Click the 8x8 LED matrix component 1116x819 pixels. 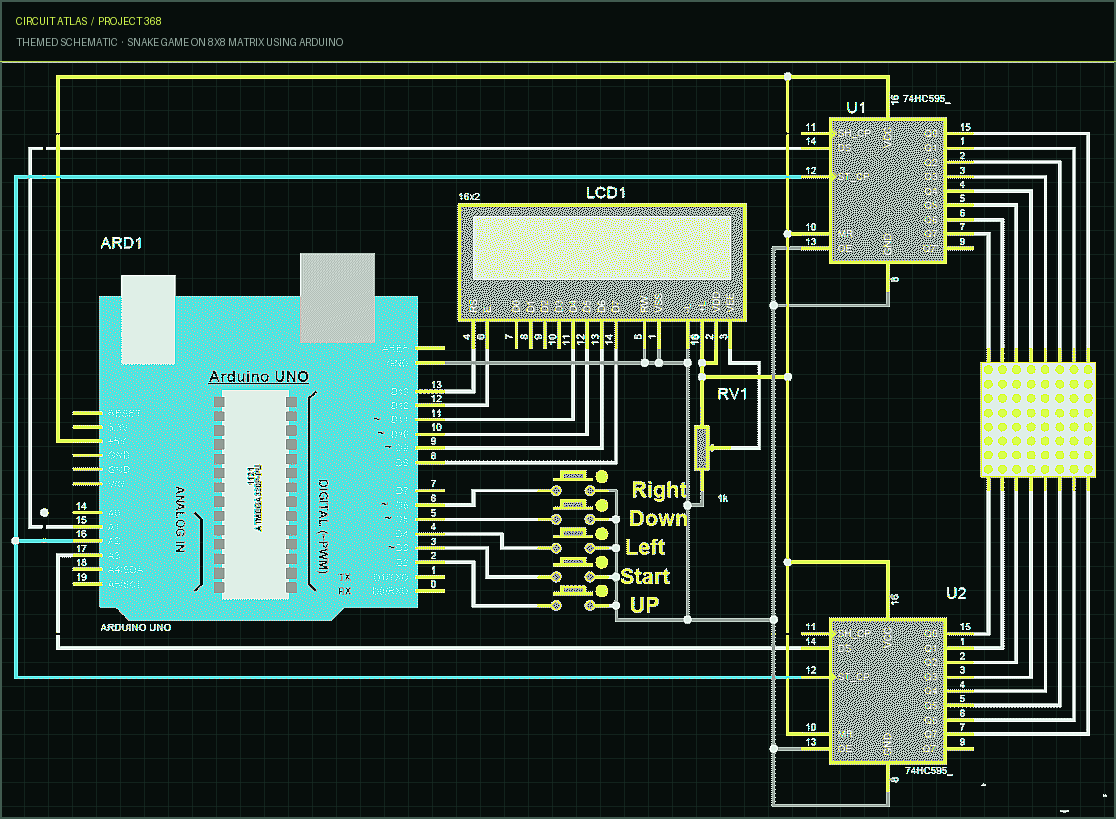pyautogui.click(x=1038, y=419)
